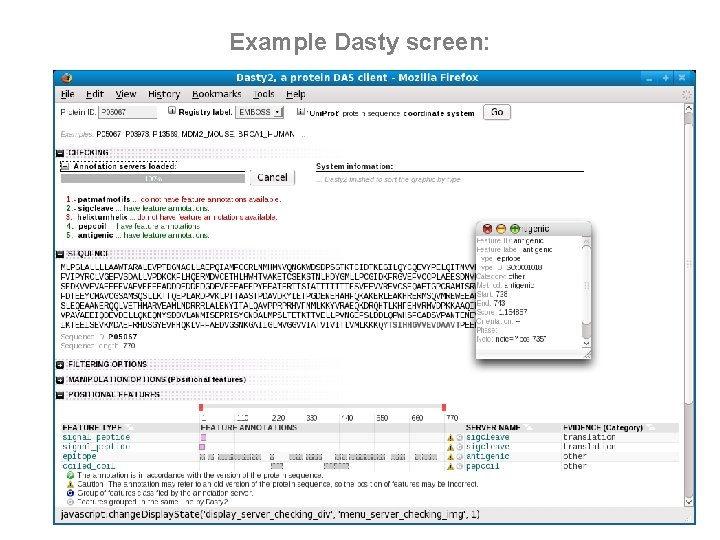Select example protein MDM2_MOUSE
720x540 pixels.
click(x=208, y=134)
